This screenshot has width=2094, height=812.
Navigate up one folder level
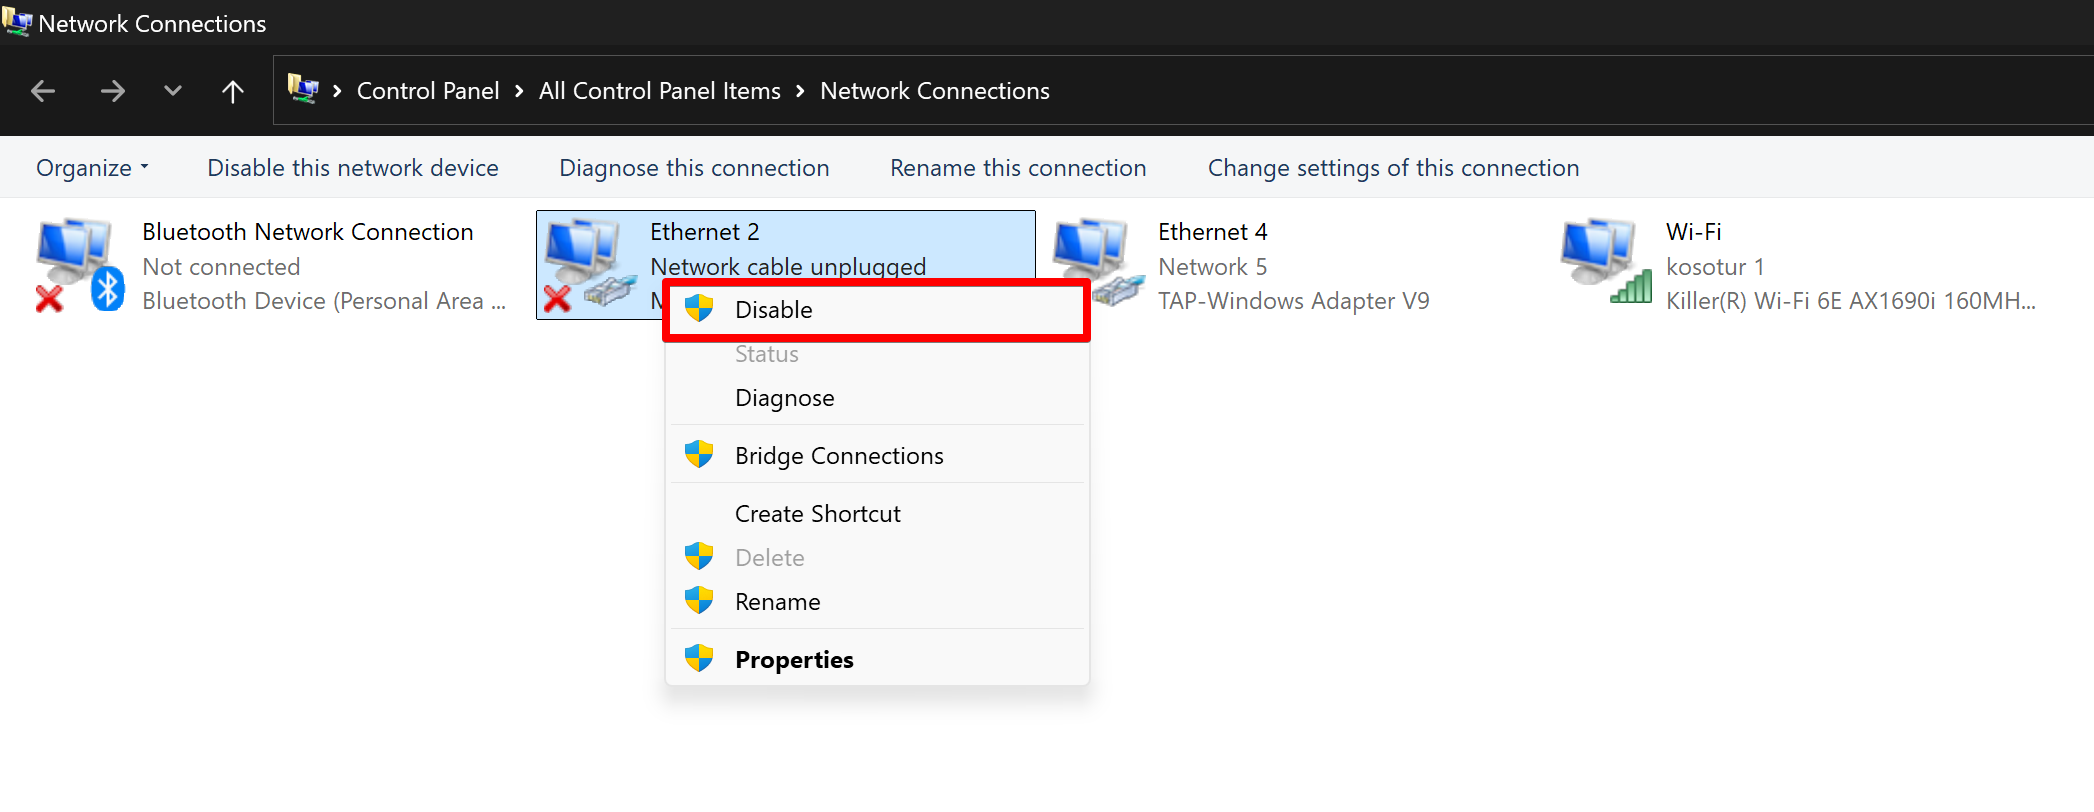pos(233,91)
